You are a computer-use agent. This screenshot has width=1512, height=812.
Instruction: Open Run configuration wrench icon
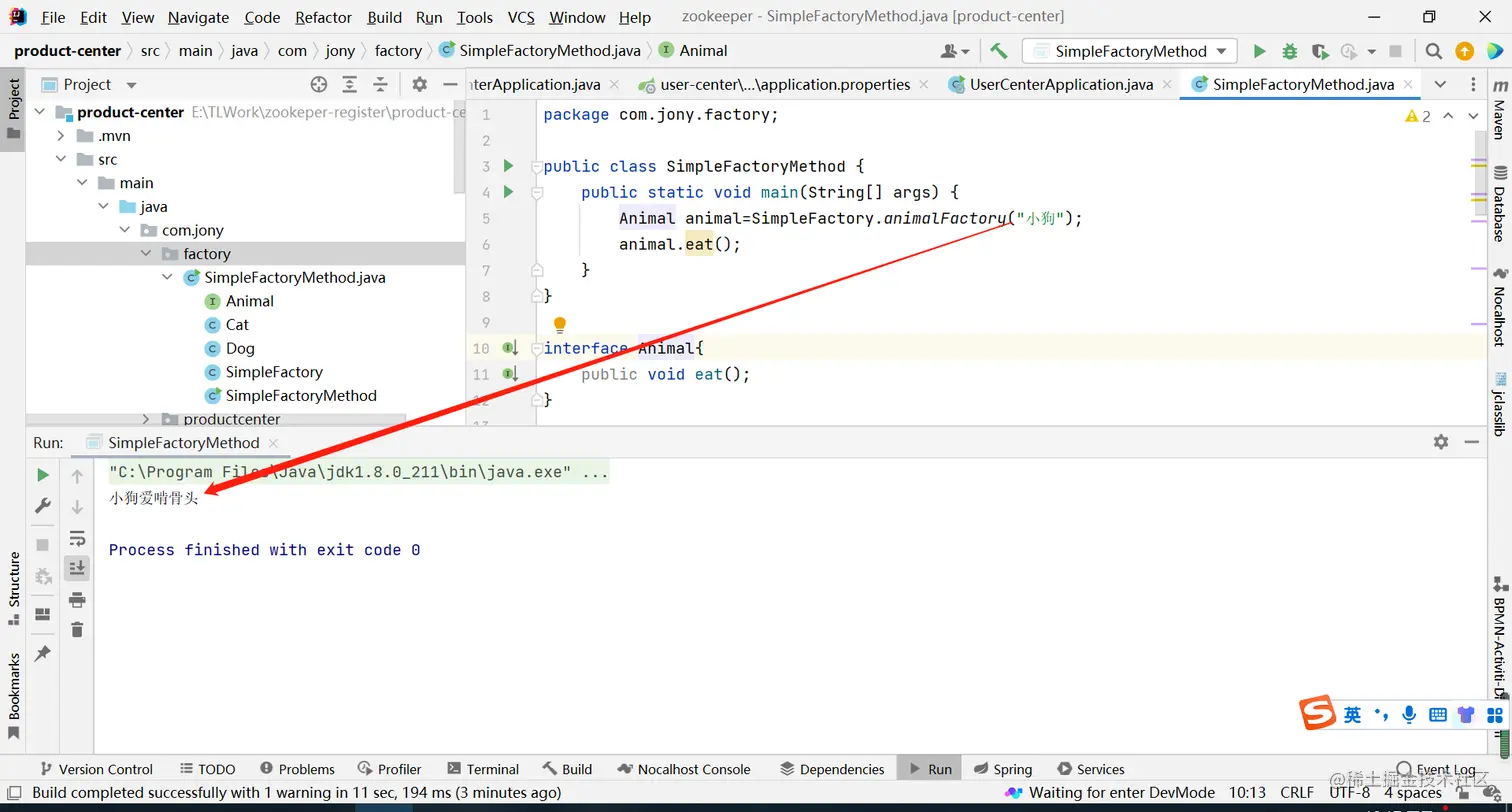[x=43, y=505]
